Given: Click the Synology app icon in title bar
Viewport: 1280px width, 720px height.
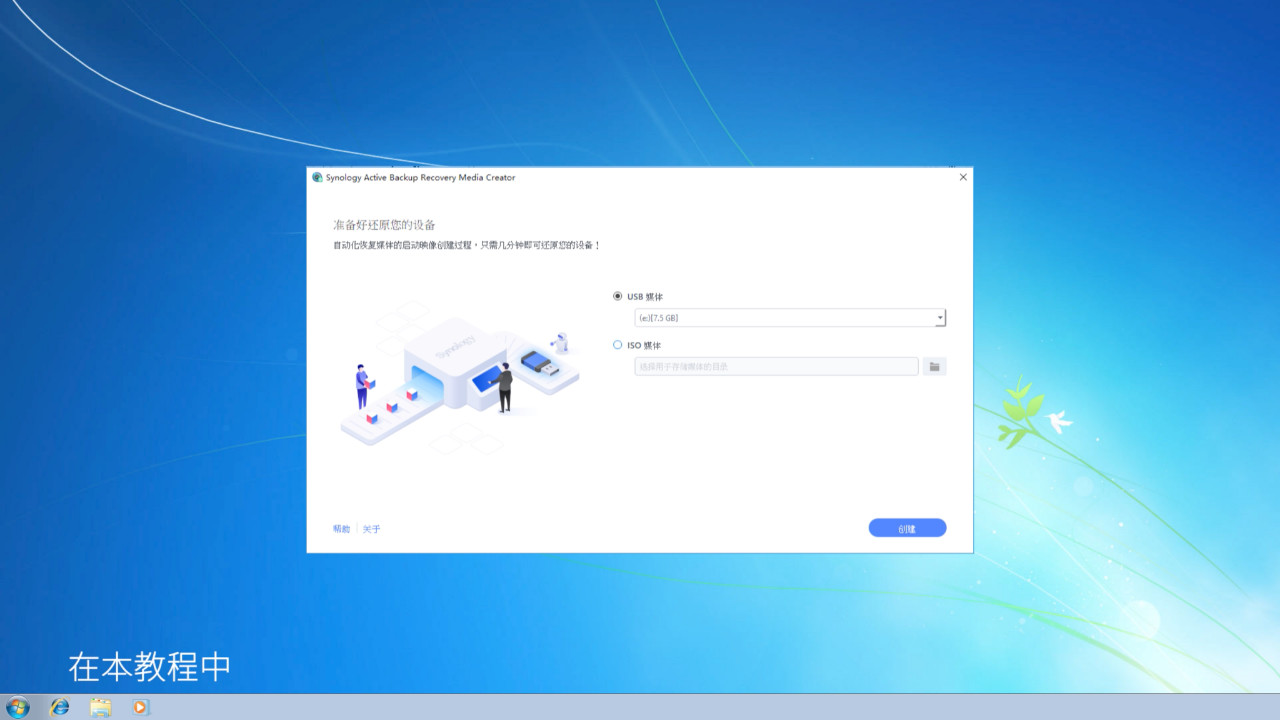Looking at the screenshot, I should (318, 177).
